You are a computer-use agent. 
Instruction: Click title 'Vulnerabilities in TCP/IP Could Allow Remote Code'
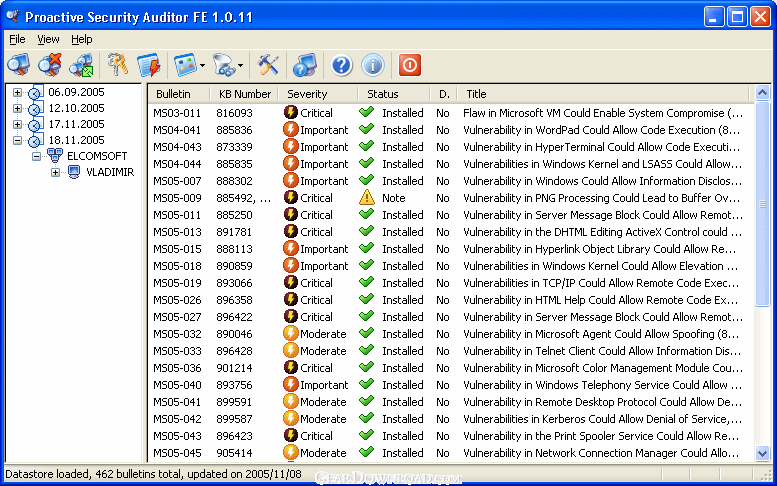click(x=601, y=283)
